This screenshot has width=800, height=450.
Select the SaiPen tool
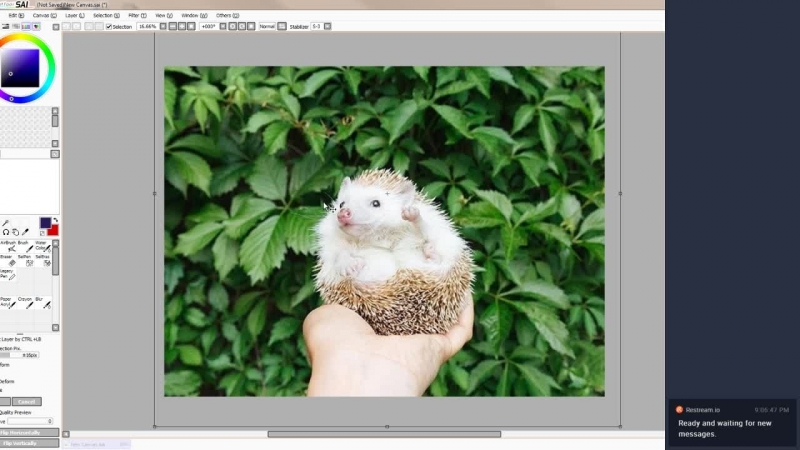coord(26,260)
